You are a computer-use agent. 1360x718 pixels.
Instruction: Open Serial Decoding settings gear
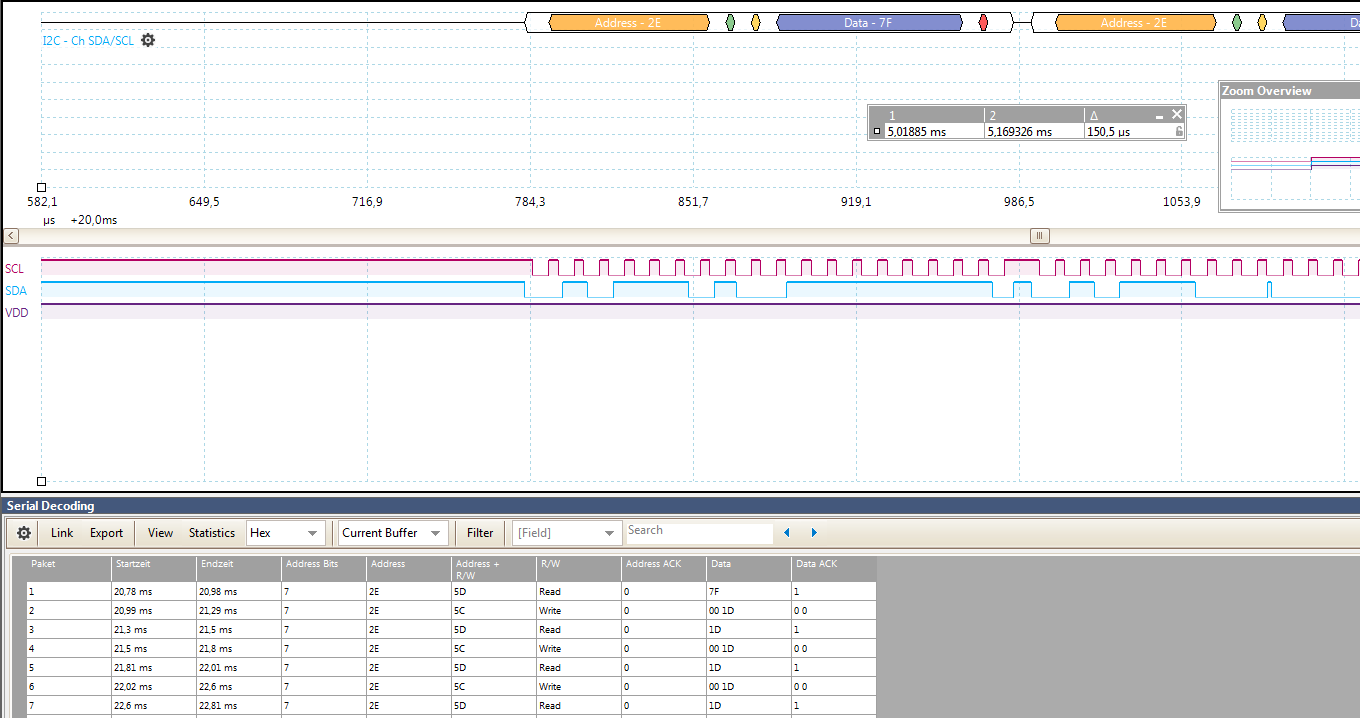(24, 533)
